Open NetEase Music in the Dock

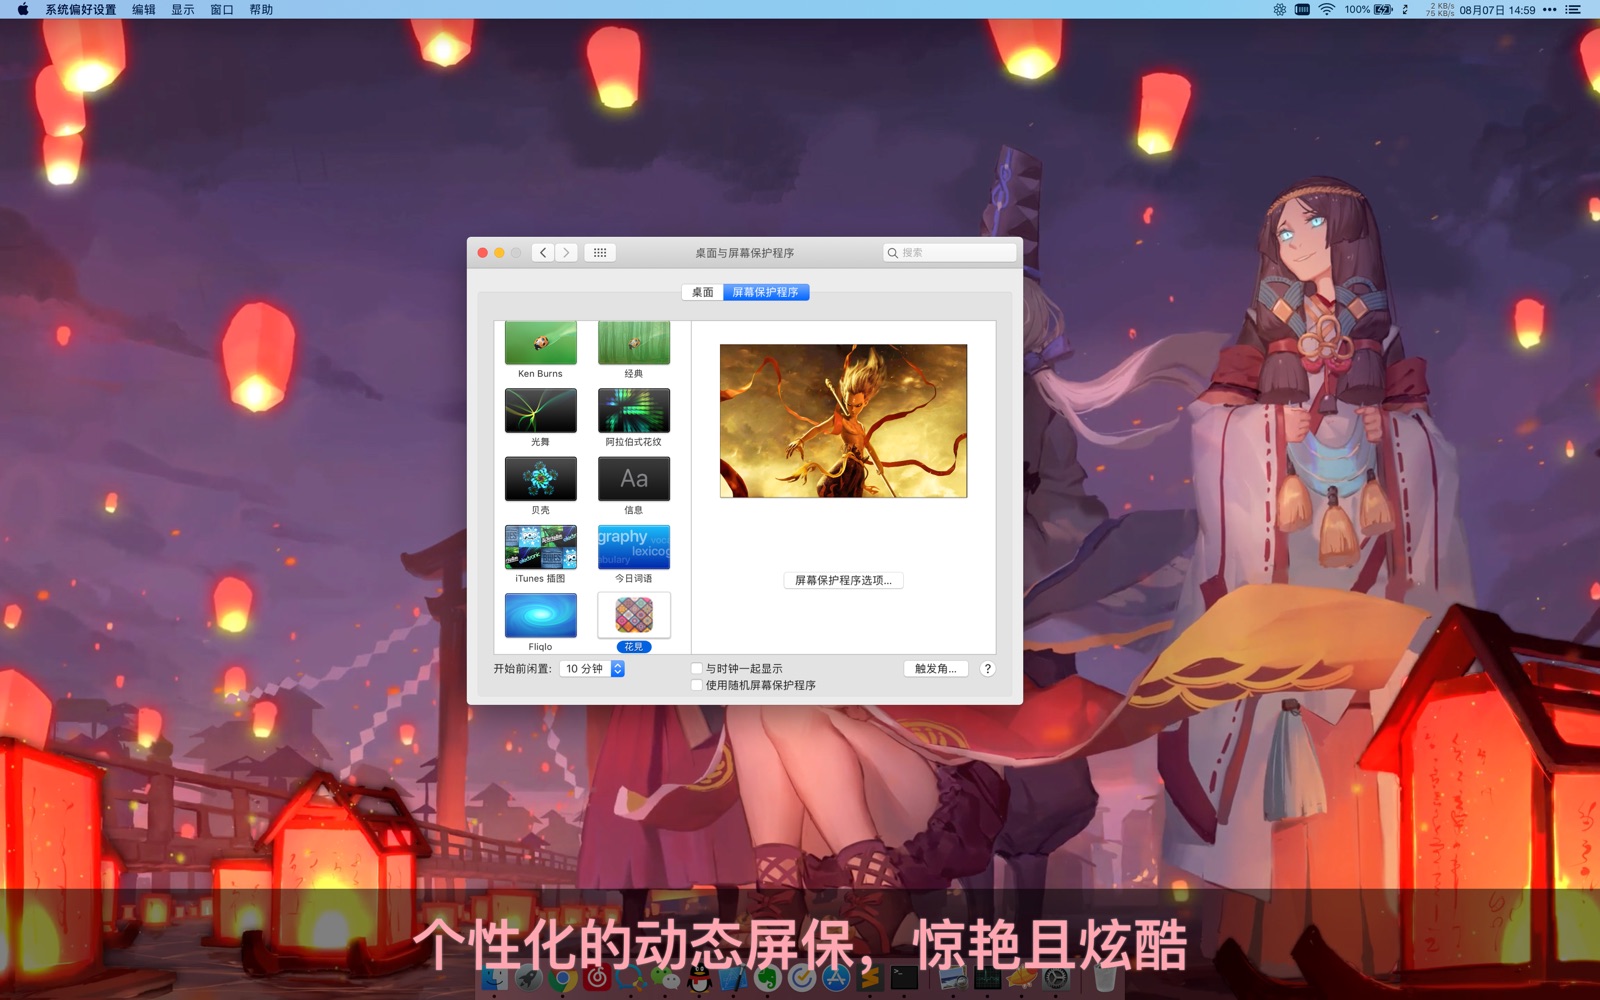pyautogui.click(x=597, y=977)
